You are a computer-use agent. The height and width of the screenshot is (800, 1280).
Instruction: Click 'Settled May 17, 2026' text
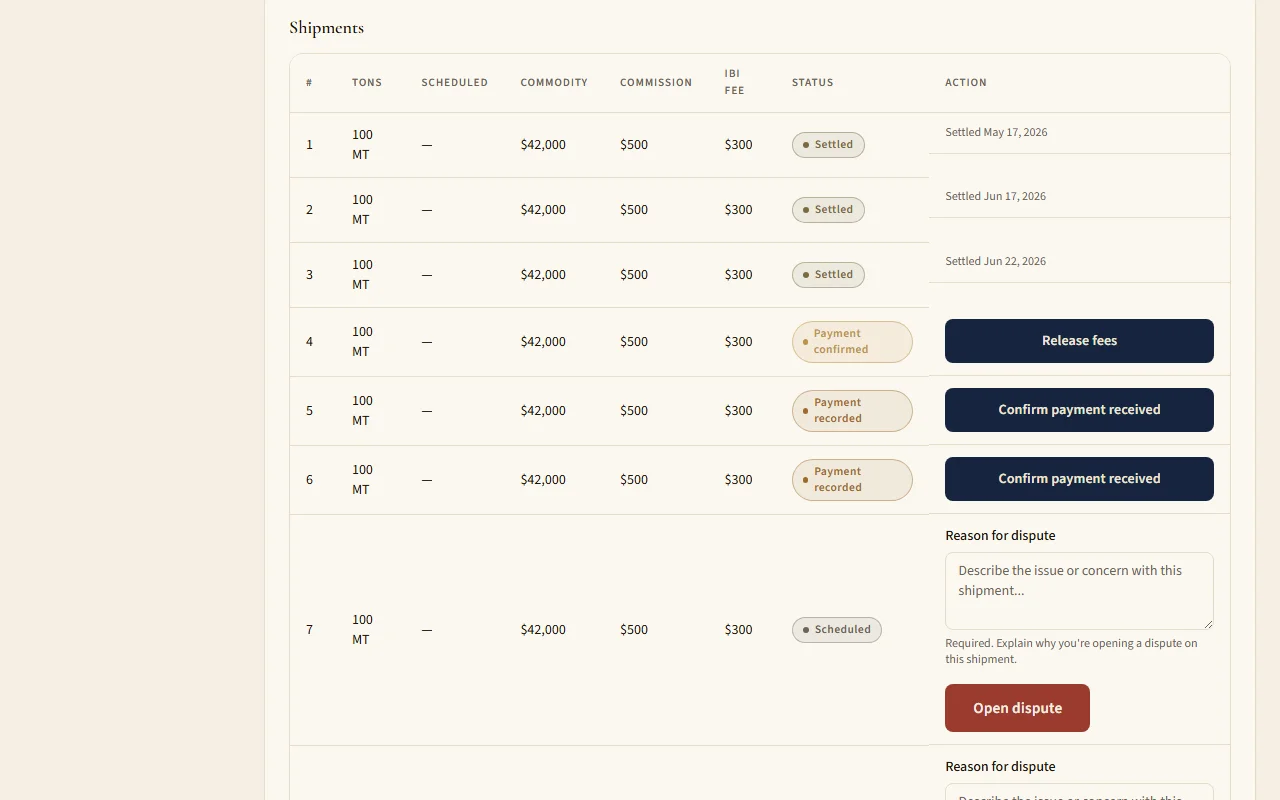[x=996, y=132]
